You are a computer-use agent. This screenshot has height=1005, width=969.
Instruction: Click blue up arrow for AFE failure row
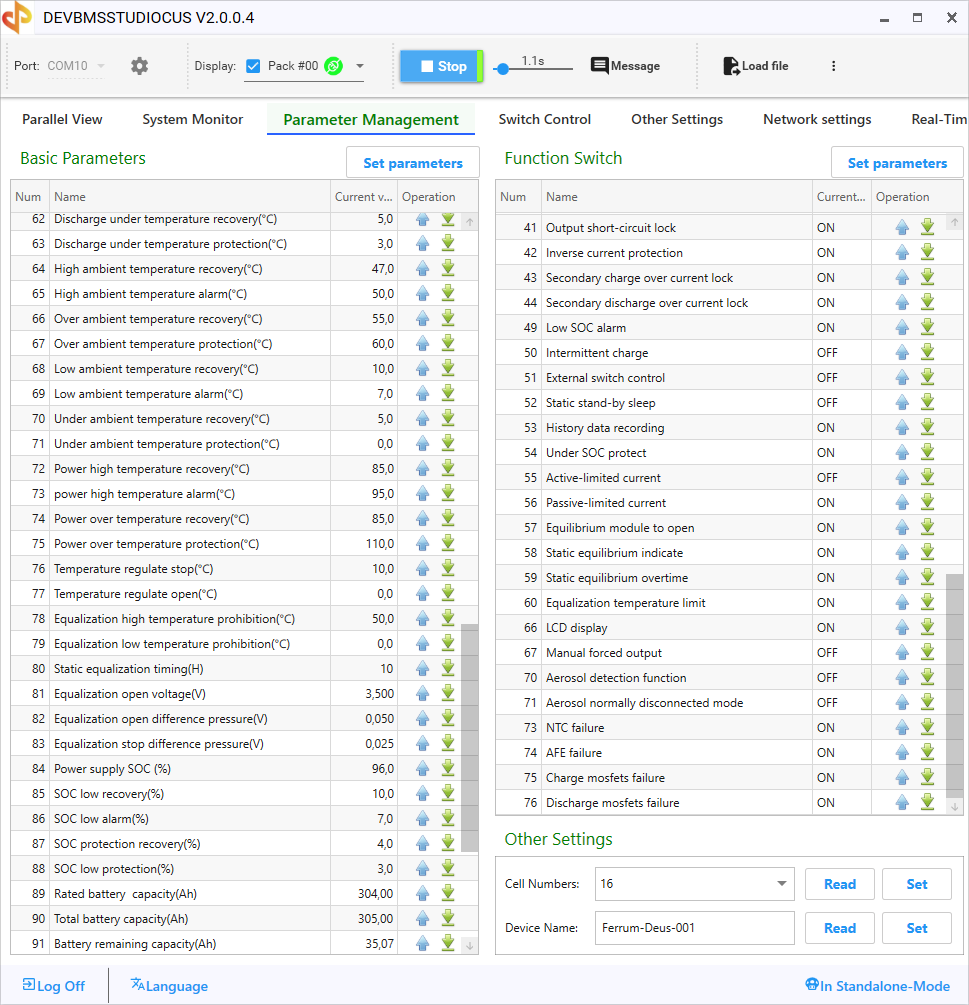pyautogui.click(x=902, y=752)
